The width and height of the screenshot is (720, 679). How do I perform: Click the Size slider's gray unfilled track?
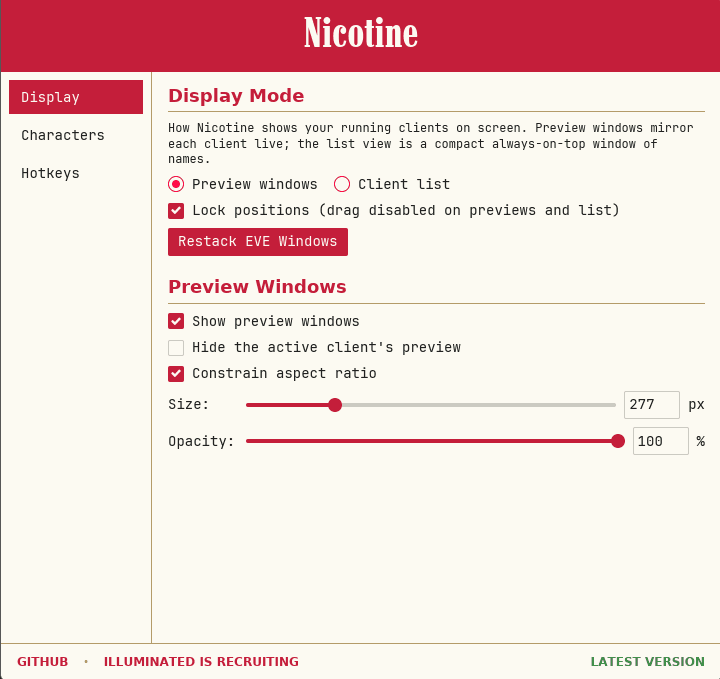pyautogui.click(x=478, y=405)
